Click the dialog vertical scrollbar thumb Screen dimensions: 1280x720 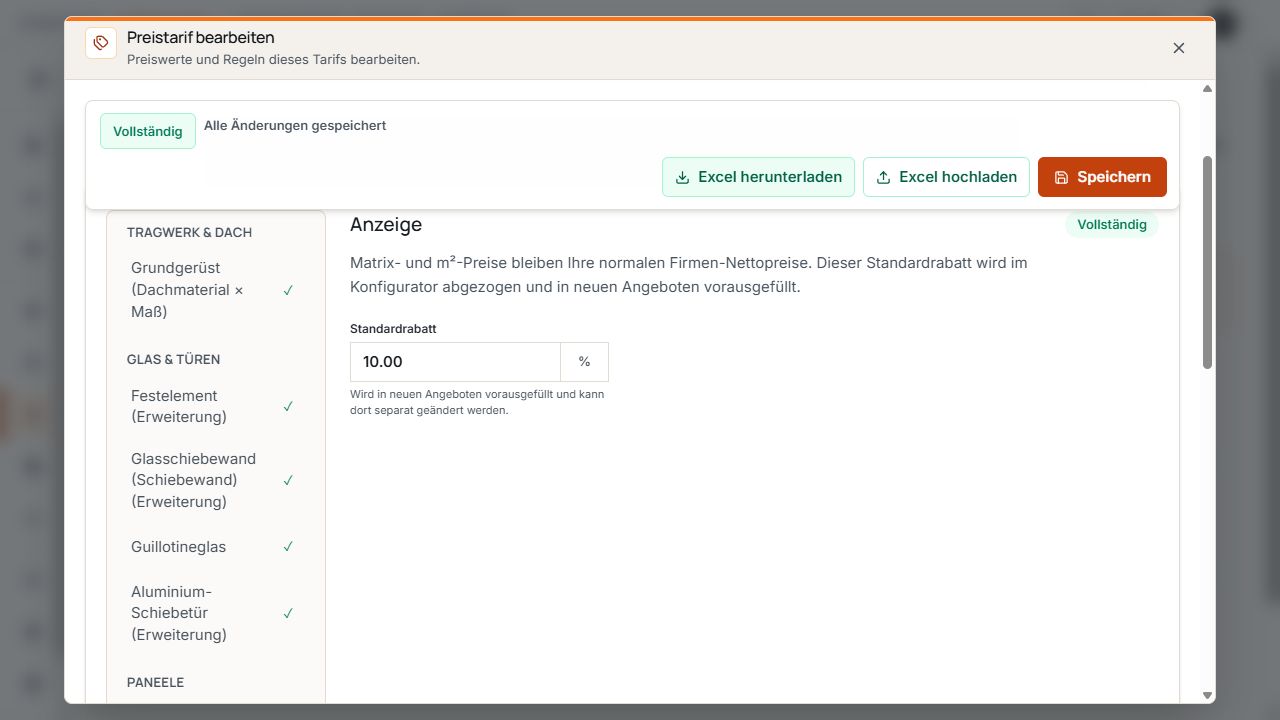coord(1207,262)
